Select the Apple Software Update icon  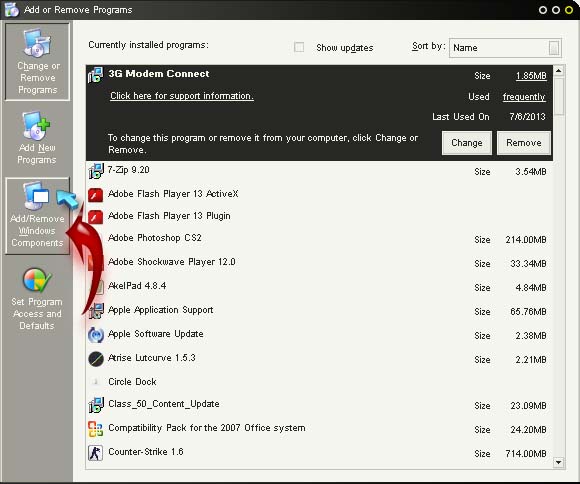click(x=96, y=335)
